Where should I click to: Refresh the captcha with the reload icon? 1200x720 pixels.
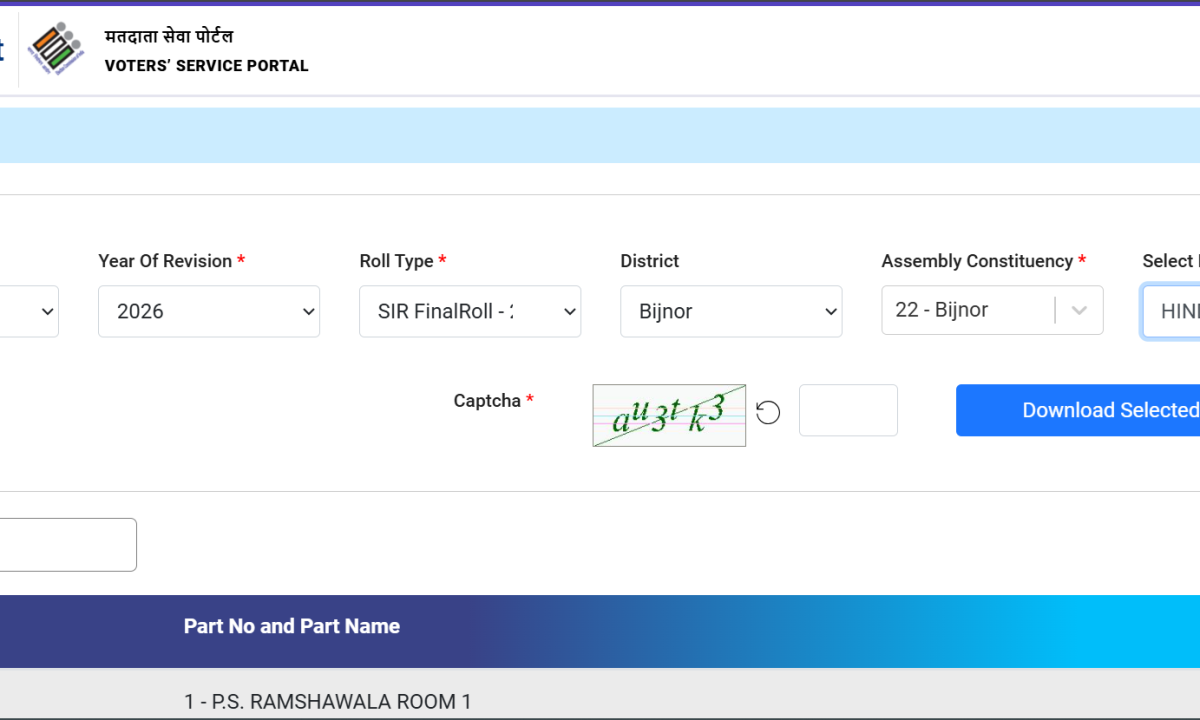(x=768, y=412)
